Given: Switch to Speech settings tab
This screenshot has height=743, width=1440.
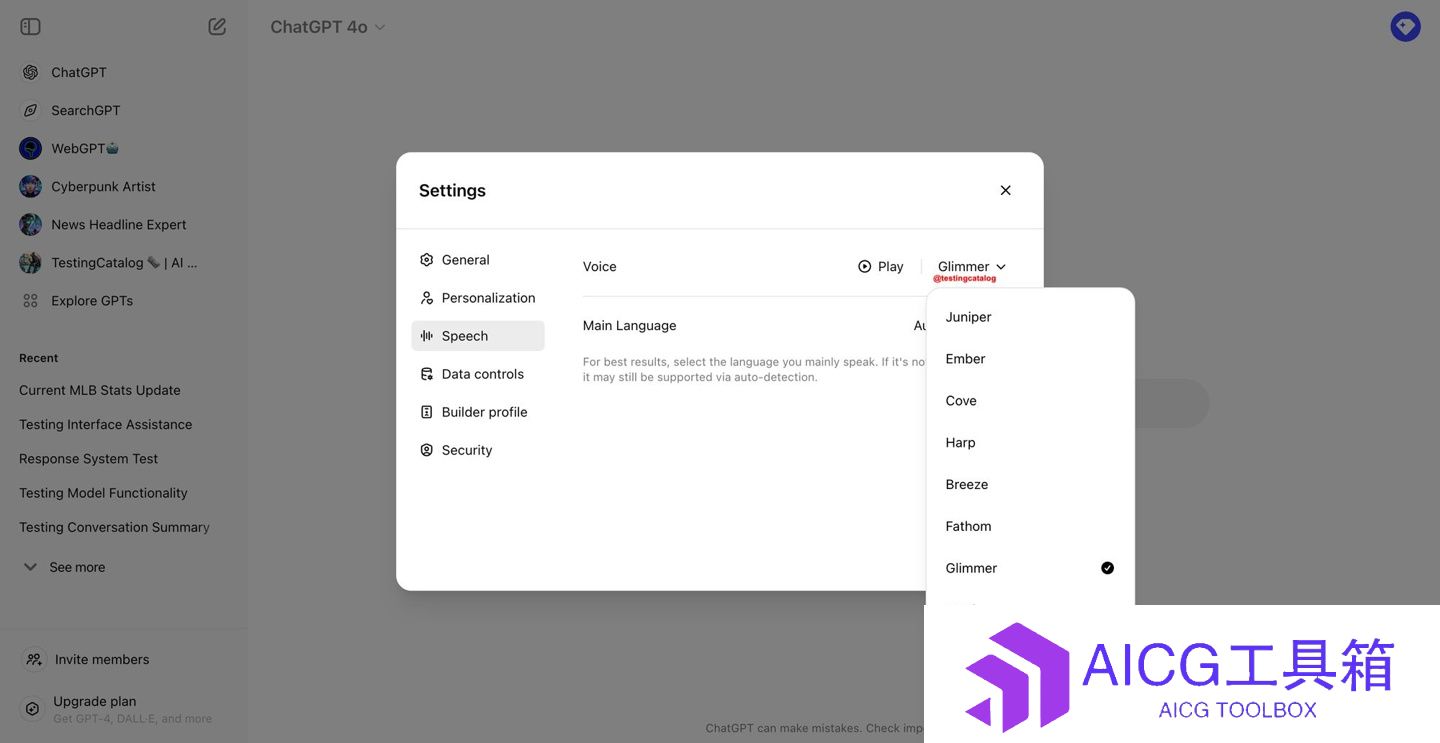Looking at the screenshot, I should click(478, 336).
